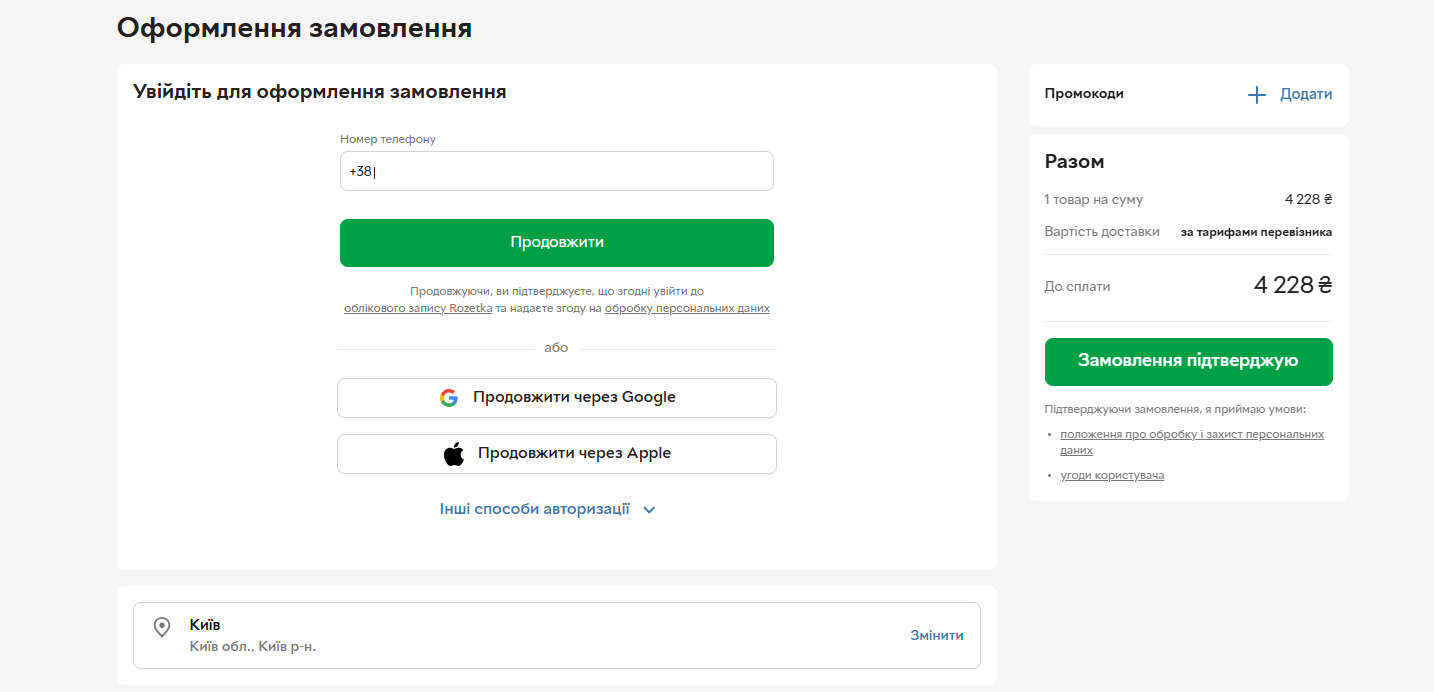Click the green Продовжити button

pyautogui.click(x=557, y=243)
